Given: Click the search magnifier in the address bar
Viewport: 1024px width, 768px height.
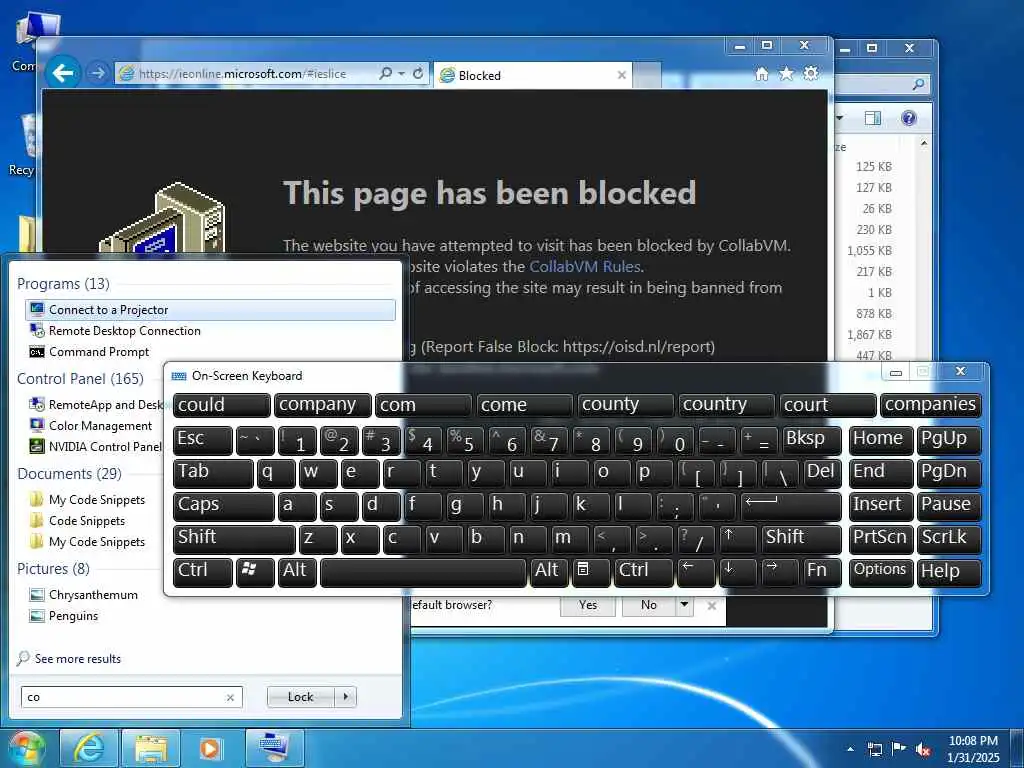Looking at the screenshot, I should [386, 74].
